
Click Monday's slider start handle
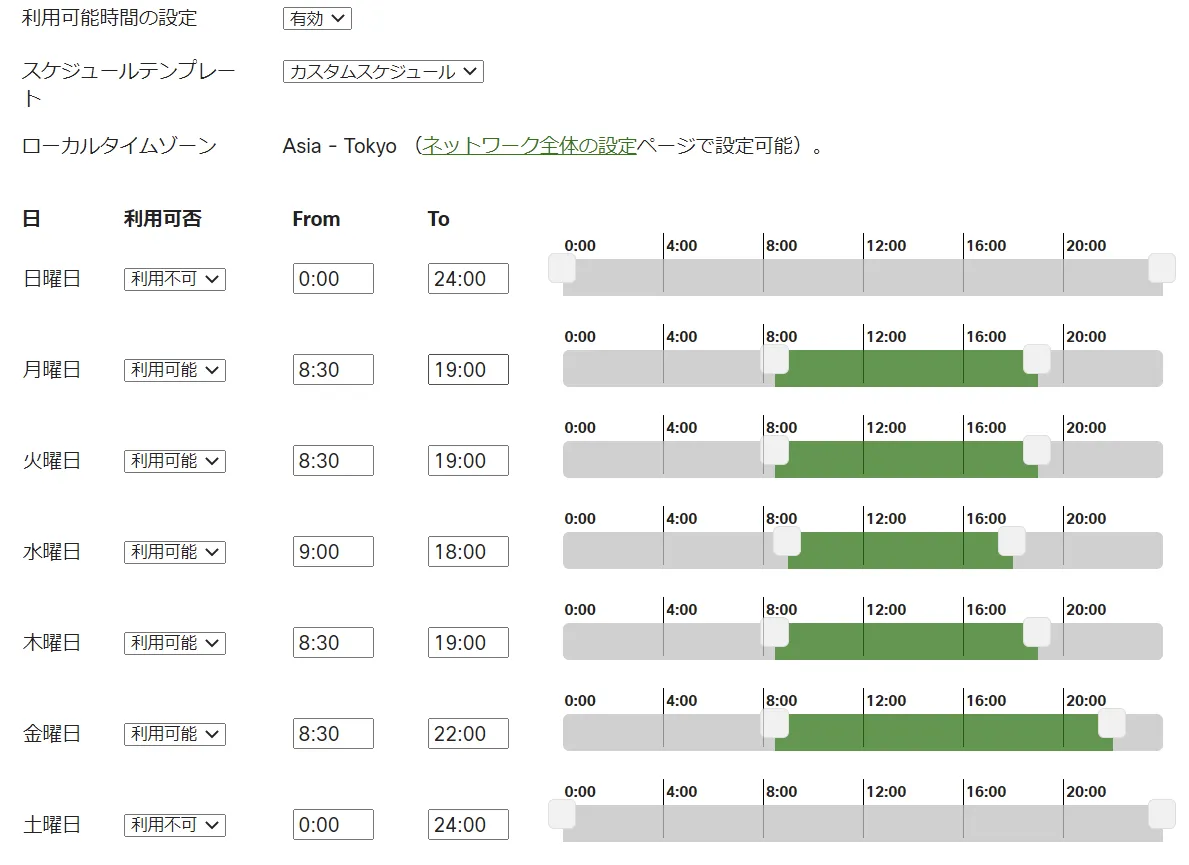775,359
